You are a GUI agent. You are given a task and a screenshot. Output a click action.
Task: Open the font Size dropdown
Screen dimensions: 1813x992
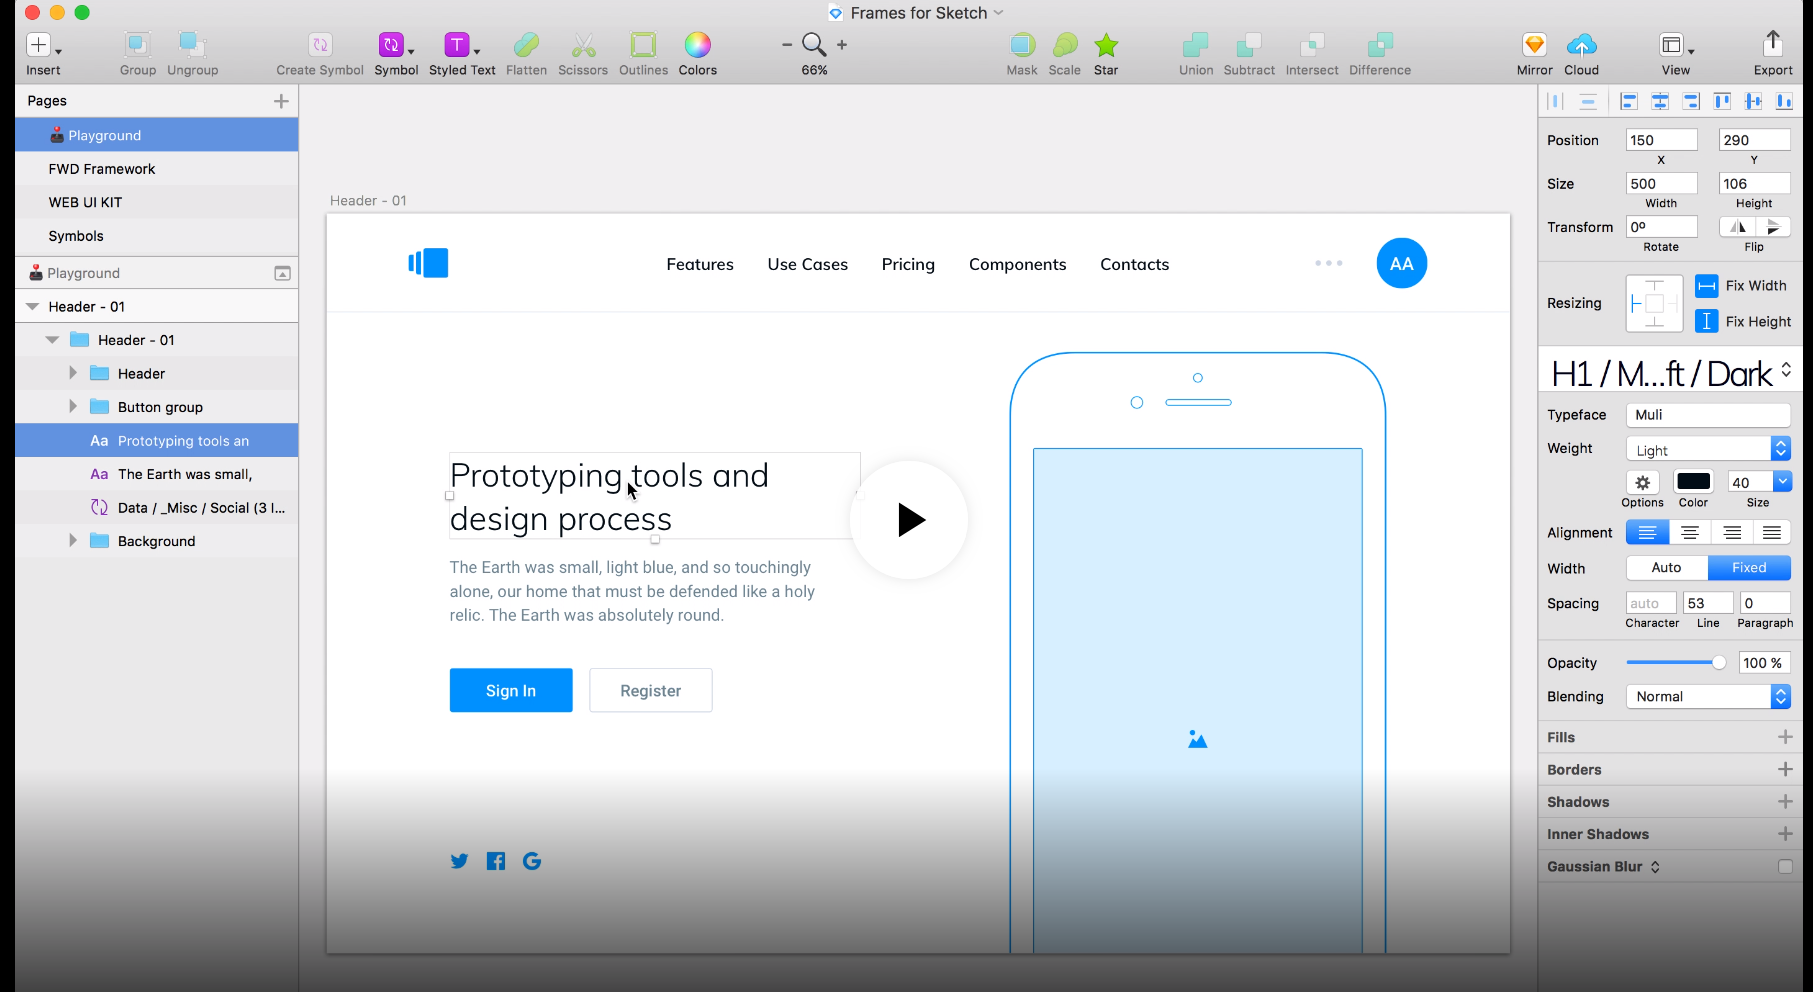point(1782,482)
